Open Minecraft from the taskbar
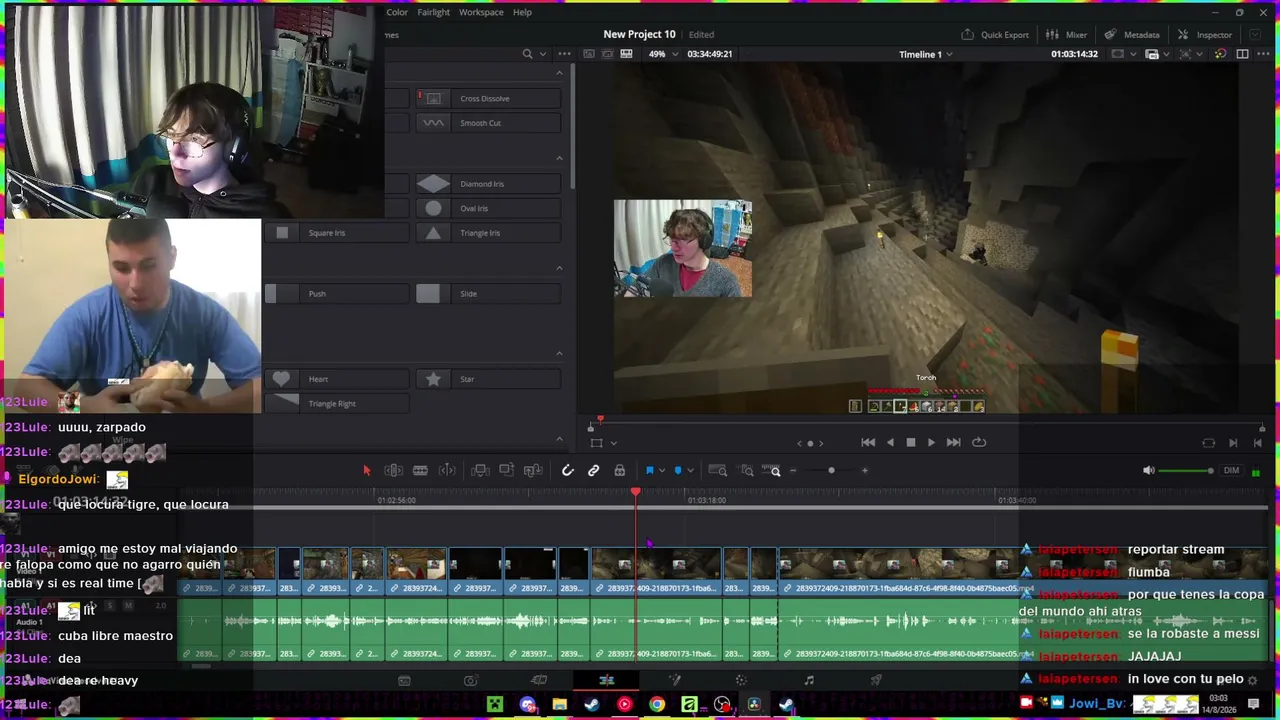Image resolution: width=1280 pixels, height=720 pixels. (495, 705)
